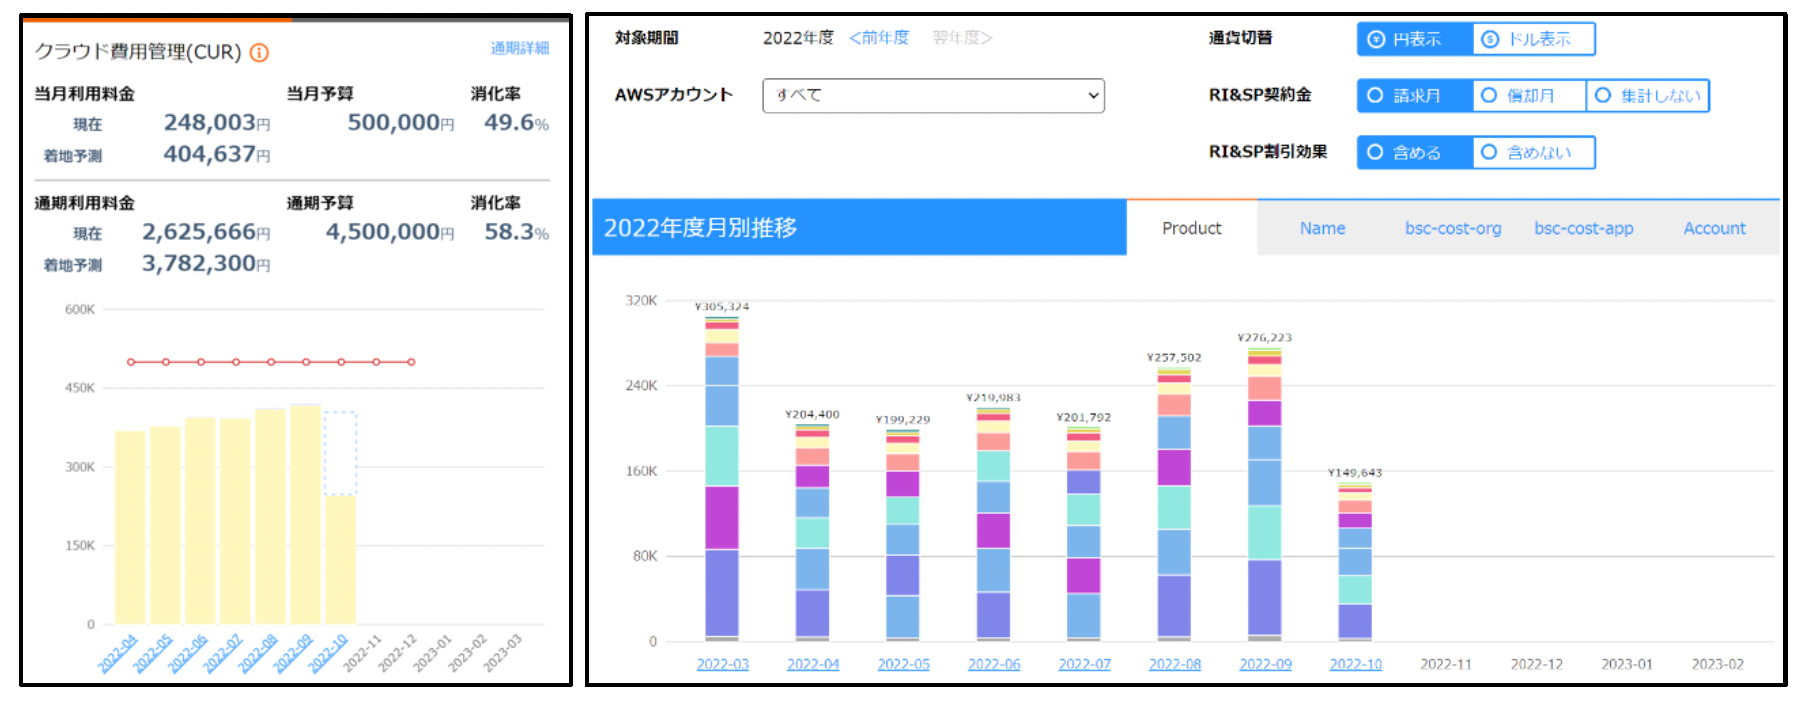Image resolution: width=1810 pixels, height=706 pixels.
Task: Click the 58.3% full-term consumption rate
Action: 516,231
